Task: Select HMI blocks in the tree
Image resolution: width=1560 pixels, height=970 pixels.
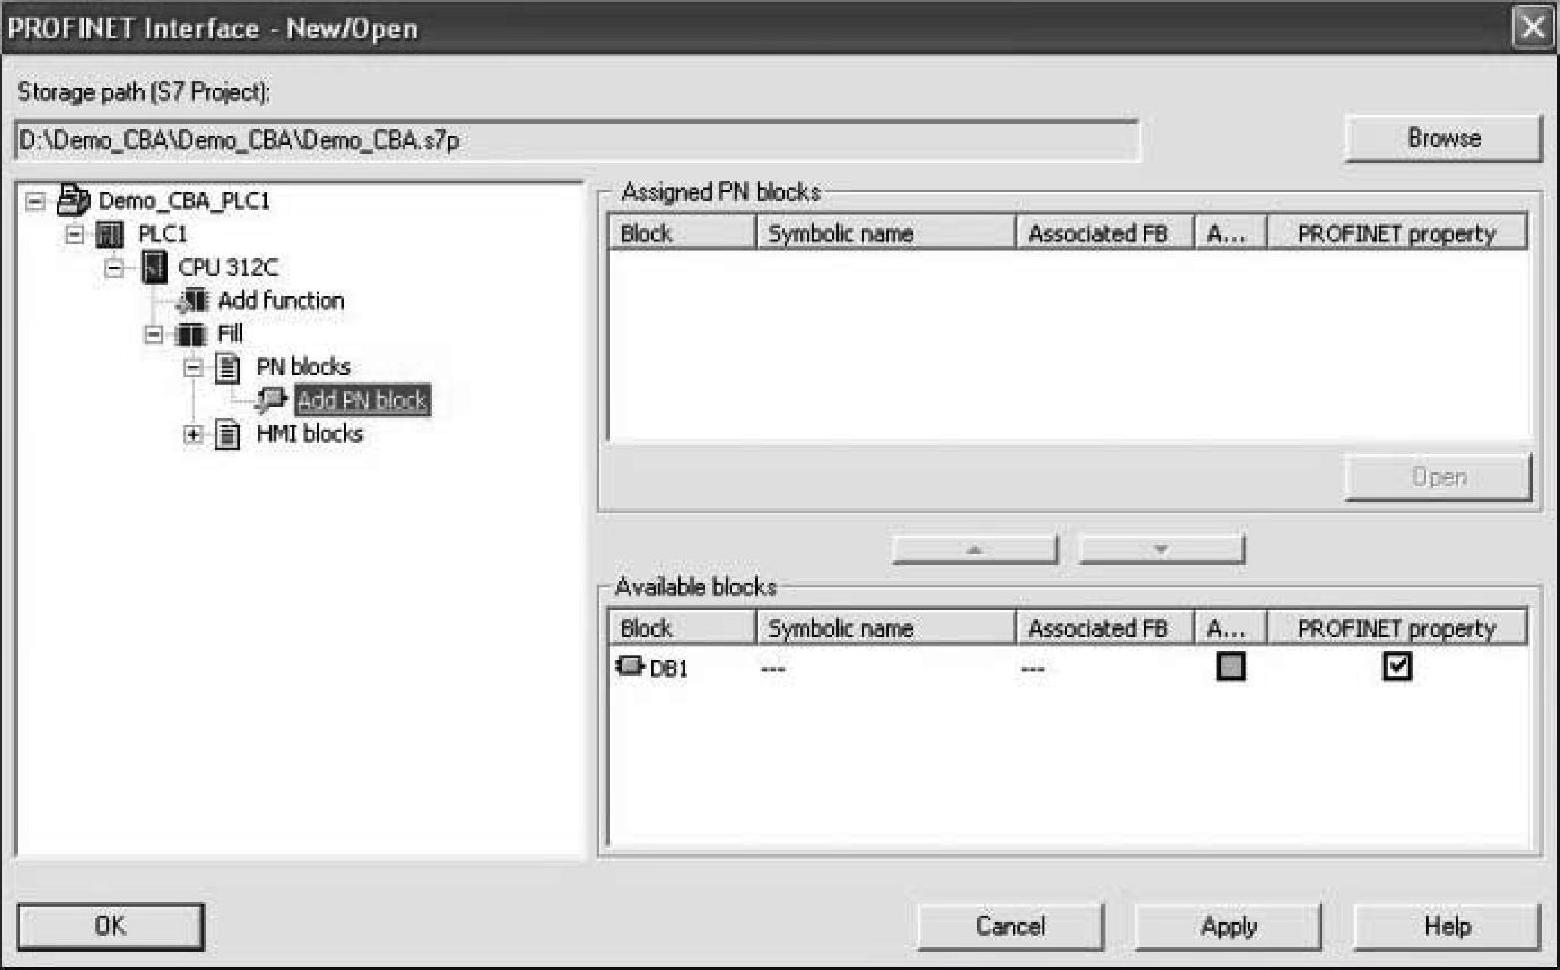Action: pyautogui.click(x=310, y=434)
